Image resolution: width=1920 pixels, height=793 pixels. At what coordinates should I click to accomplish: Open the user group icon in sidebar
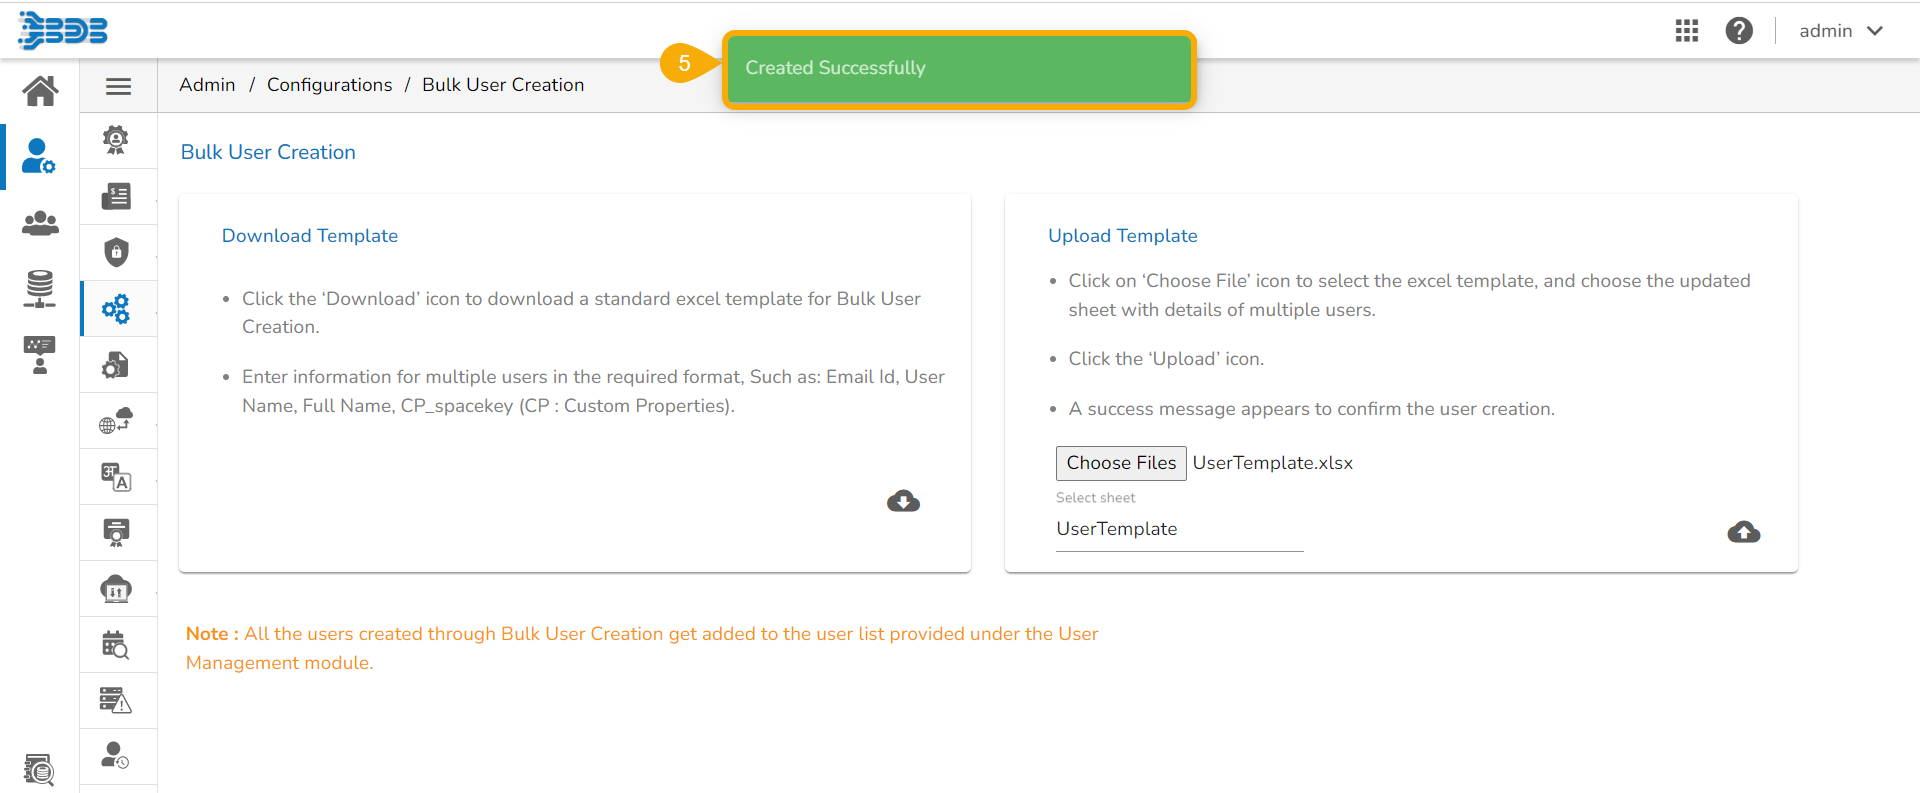click(40, 223)
